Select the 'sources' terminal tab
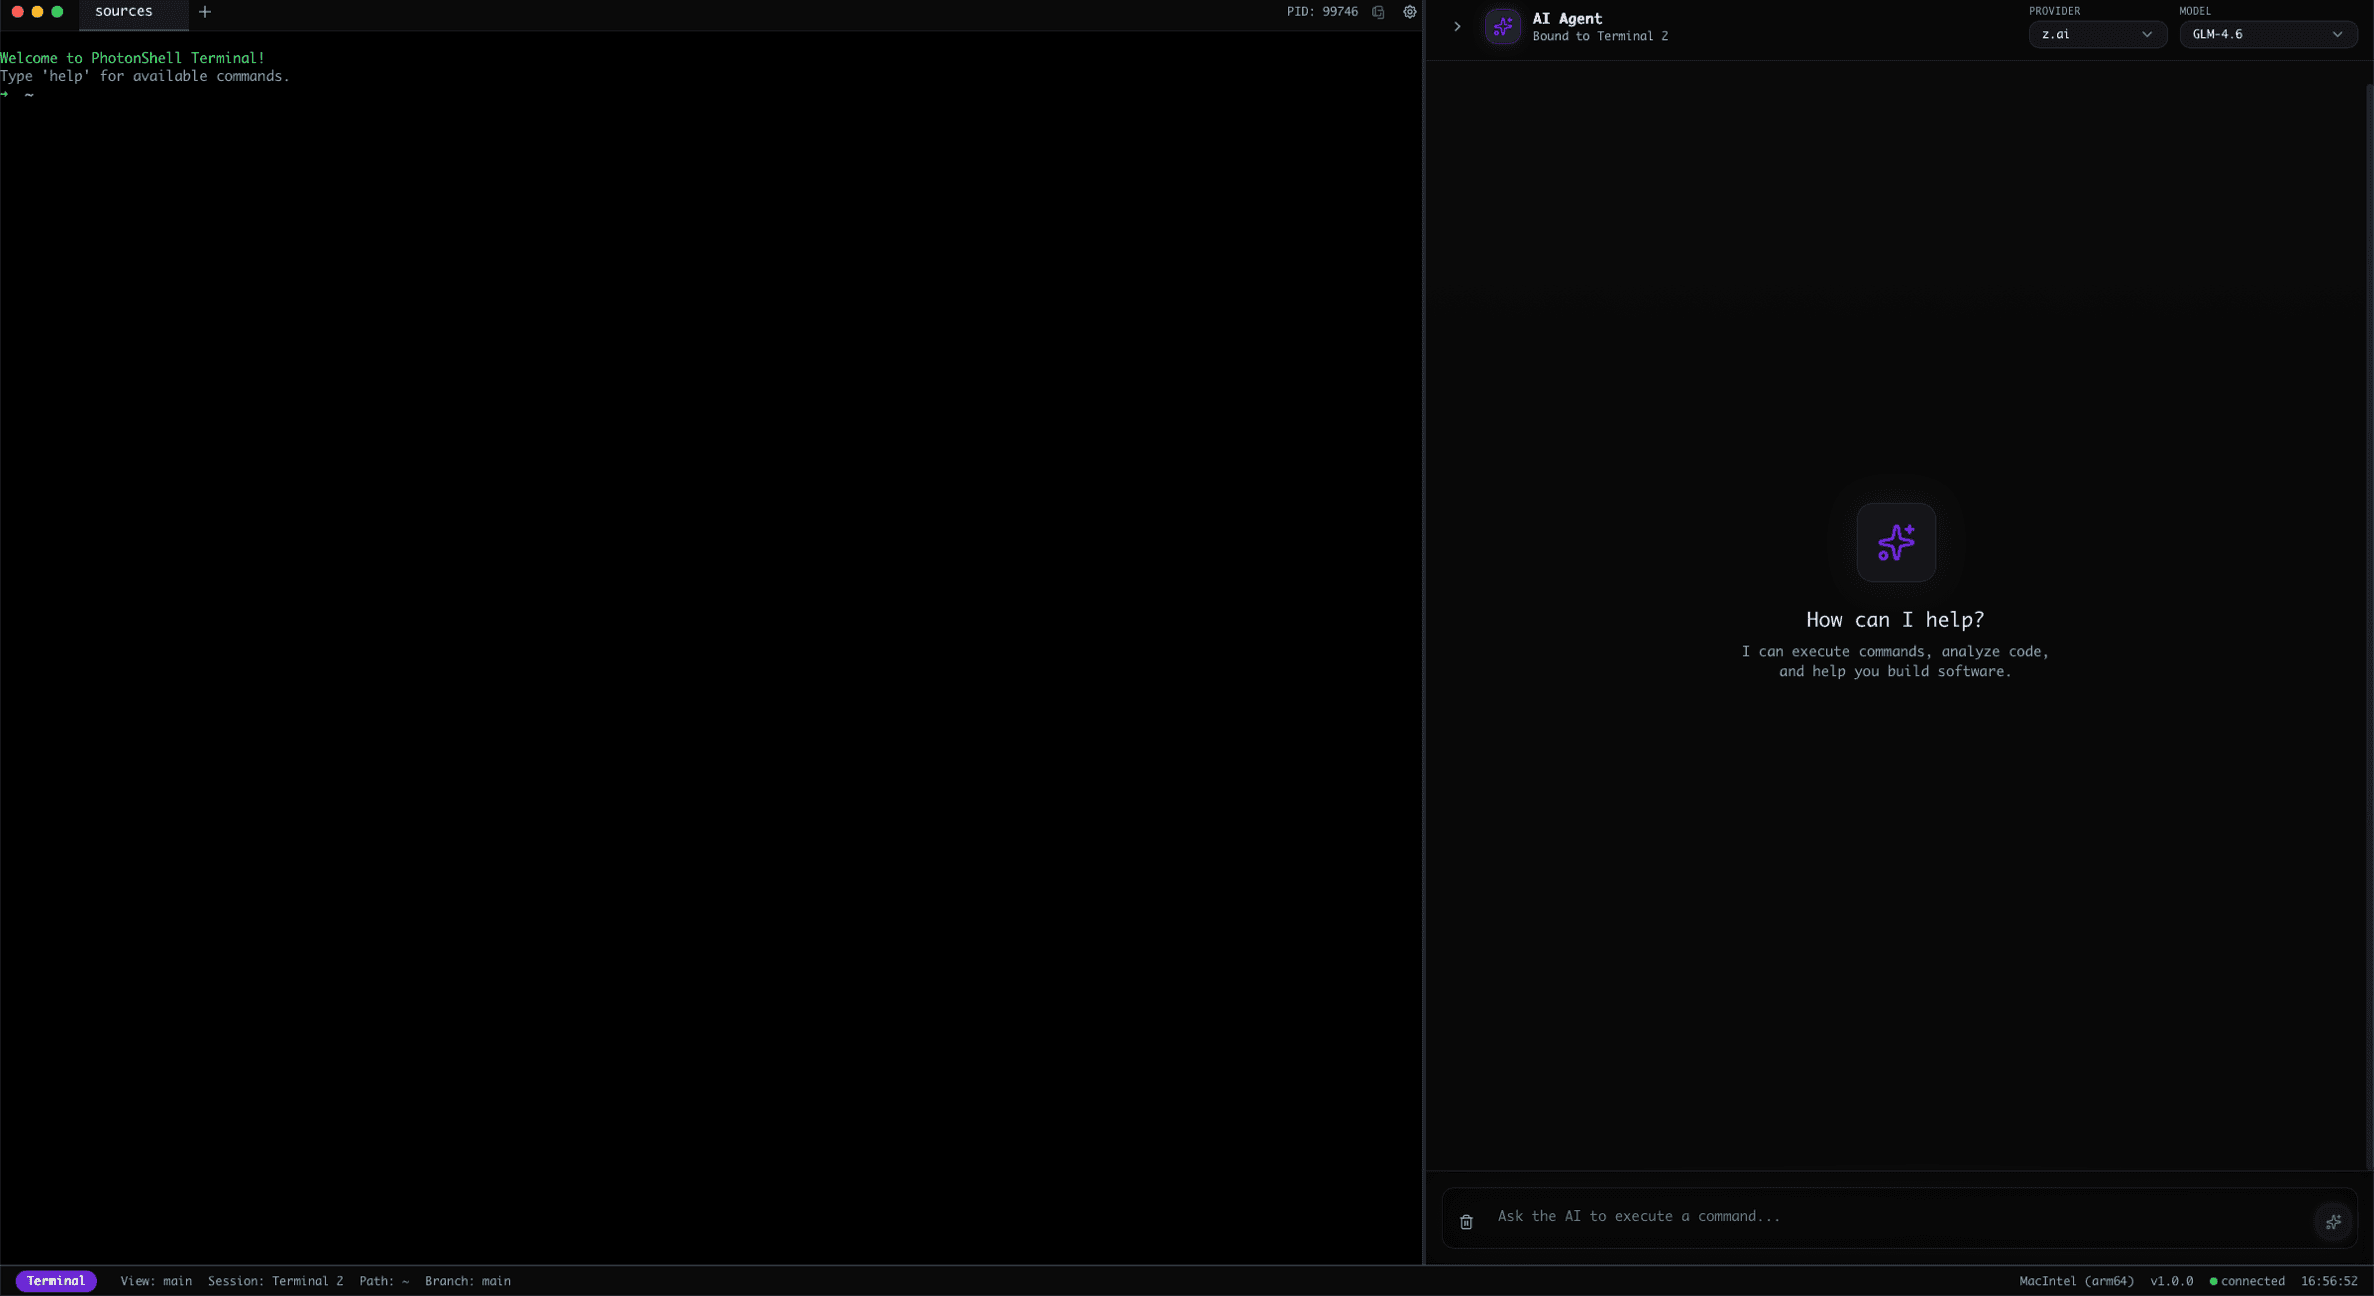This screenshot has height=1296, width=2374. tap(122, 12)
